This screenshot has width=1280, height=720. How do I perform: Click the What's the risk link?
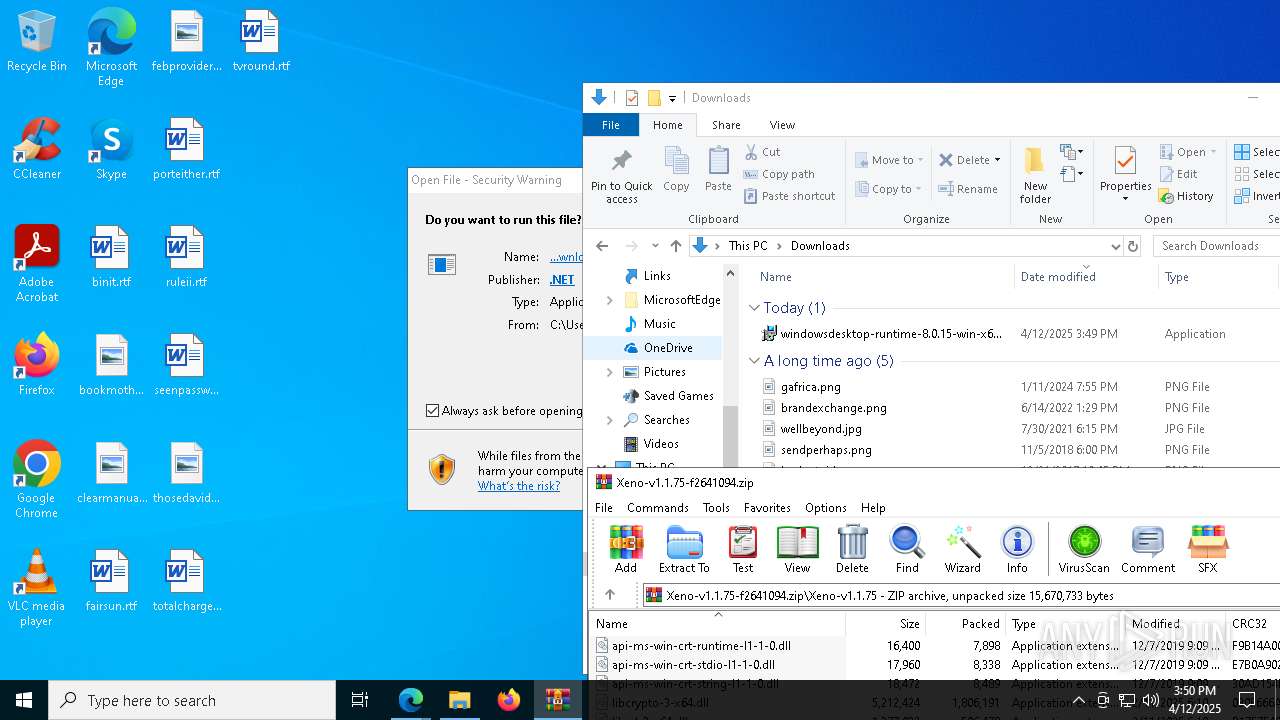(519, 486)
